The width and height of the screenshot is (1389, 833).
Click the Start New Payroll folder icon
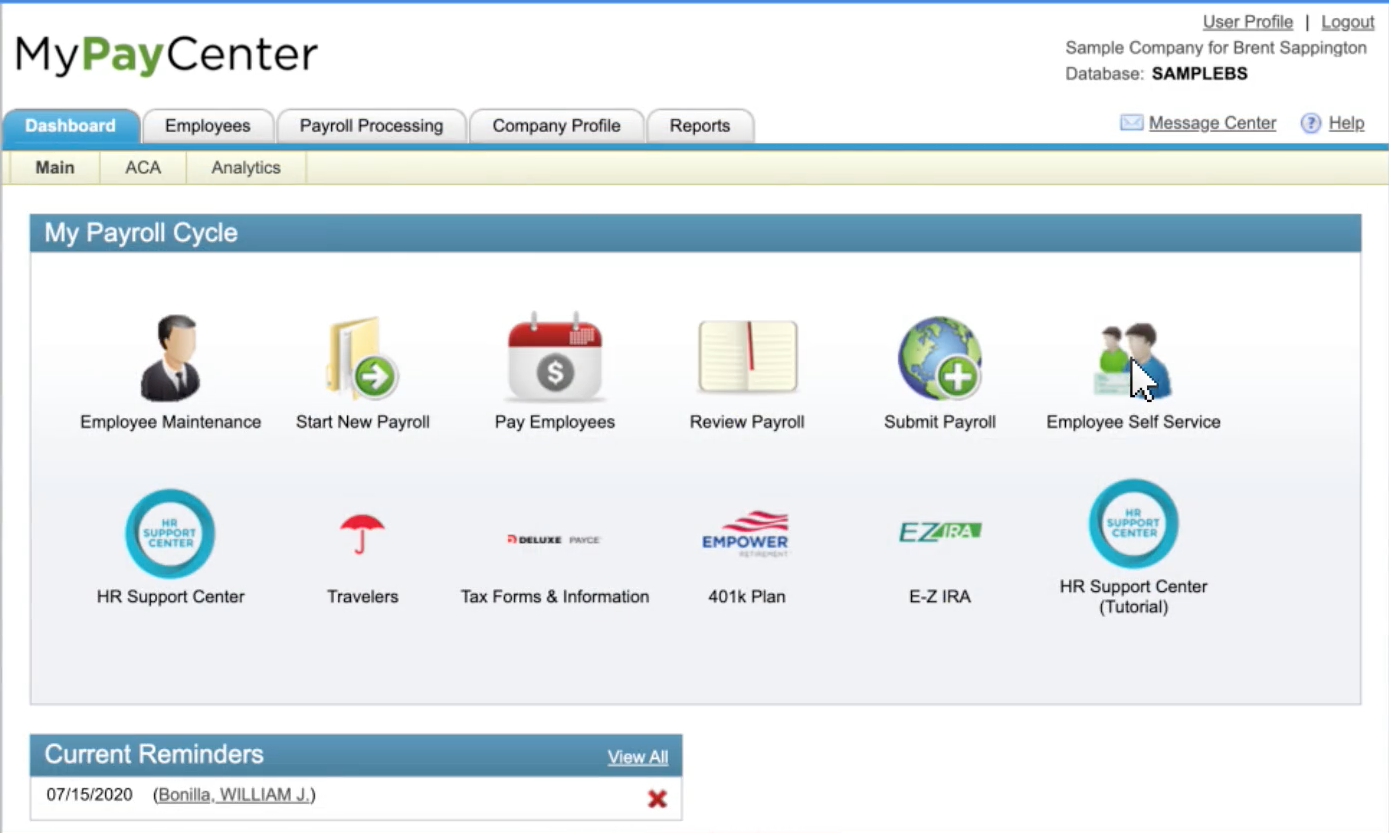pos(362,358)
